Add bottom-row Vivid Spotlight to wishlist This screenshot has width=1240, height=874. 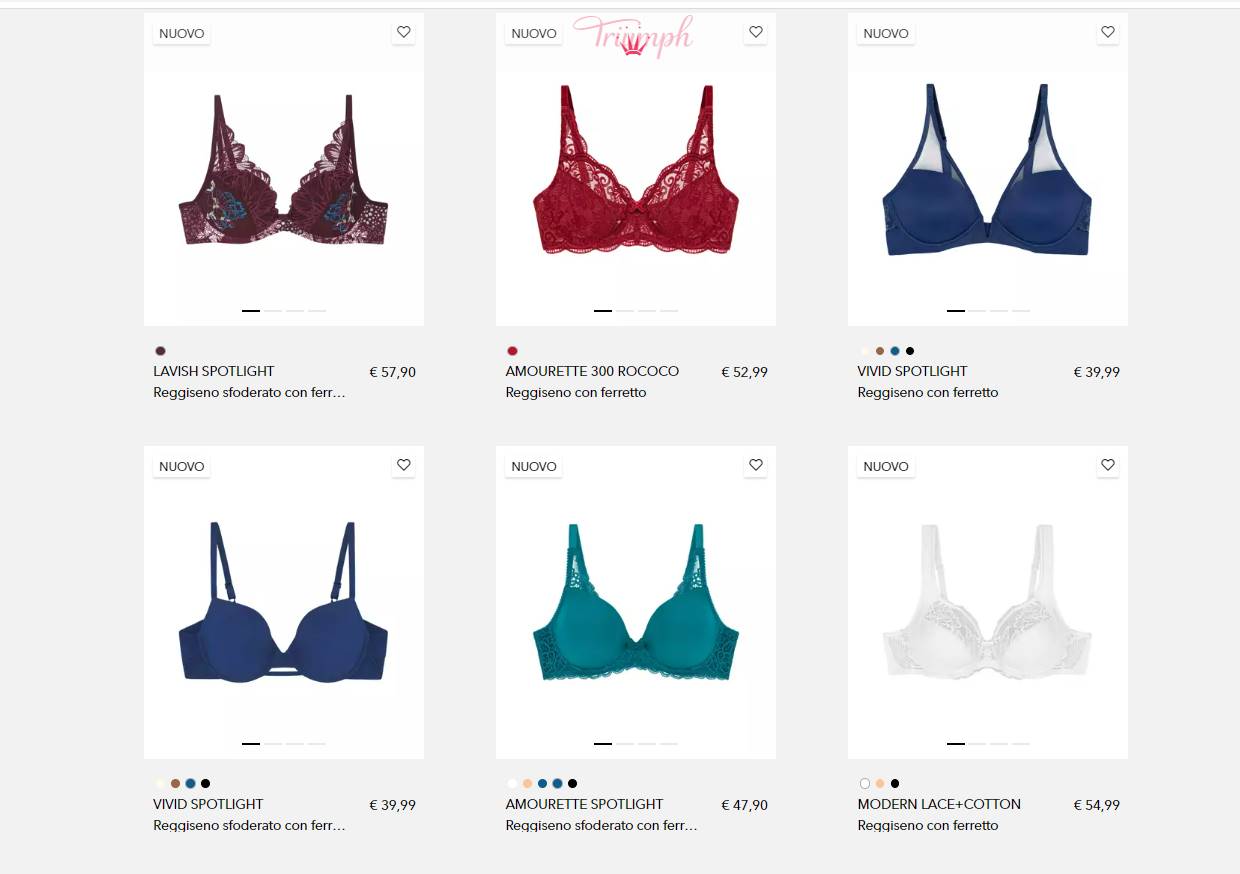pyautogui.click(x=404, y=465)
